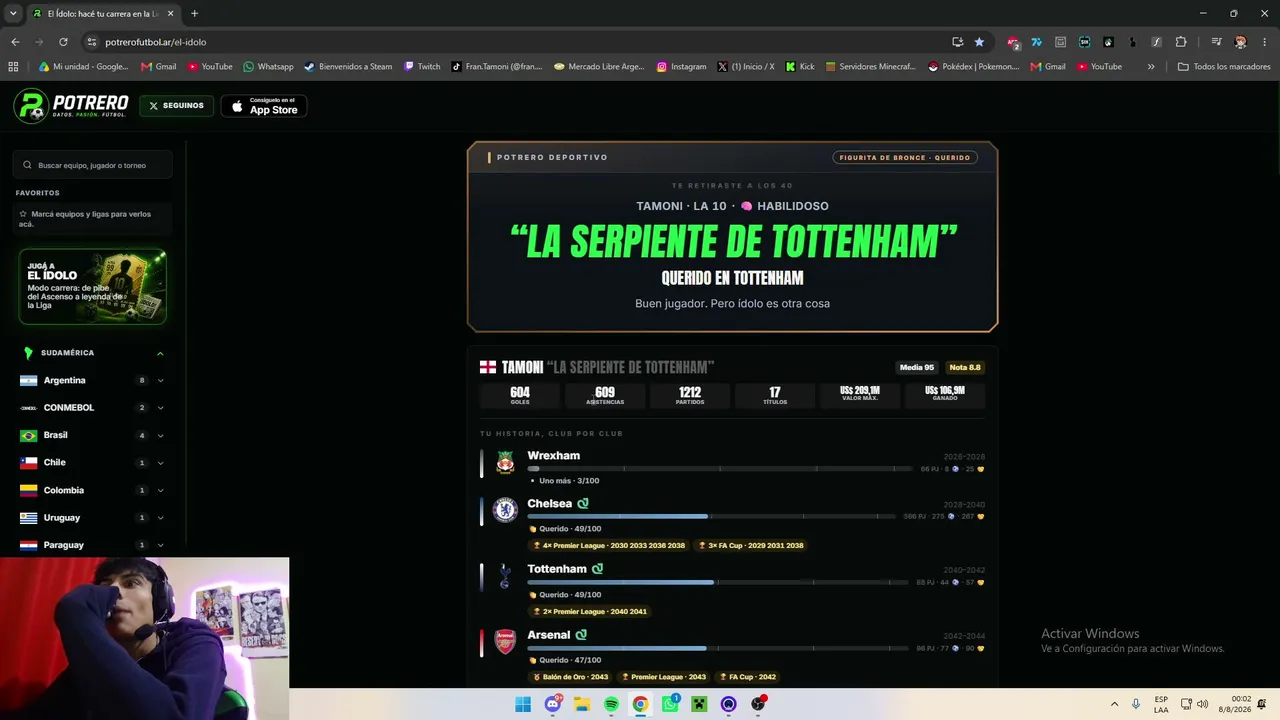Open the Chrome profile avatar
The height and width of the screenshot is (720, 1280).
pyautogui.click(x=1241, y=42)
